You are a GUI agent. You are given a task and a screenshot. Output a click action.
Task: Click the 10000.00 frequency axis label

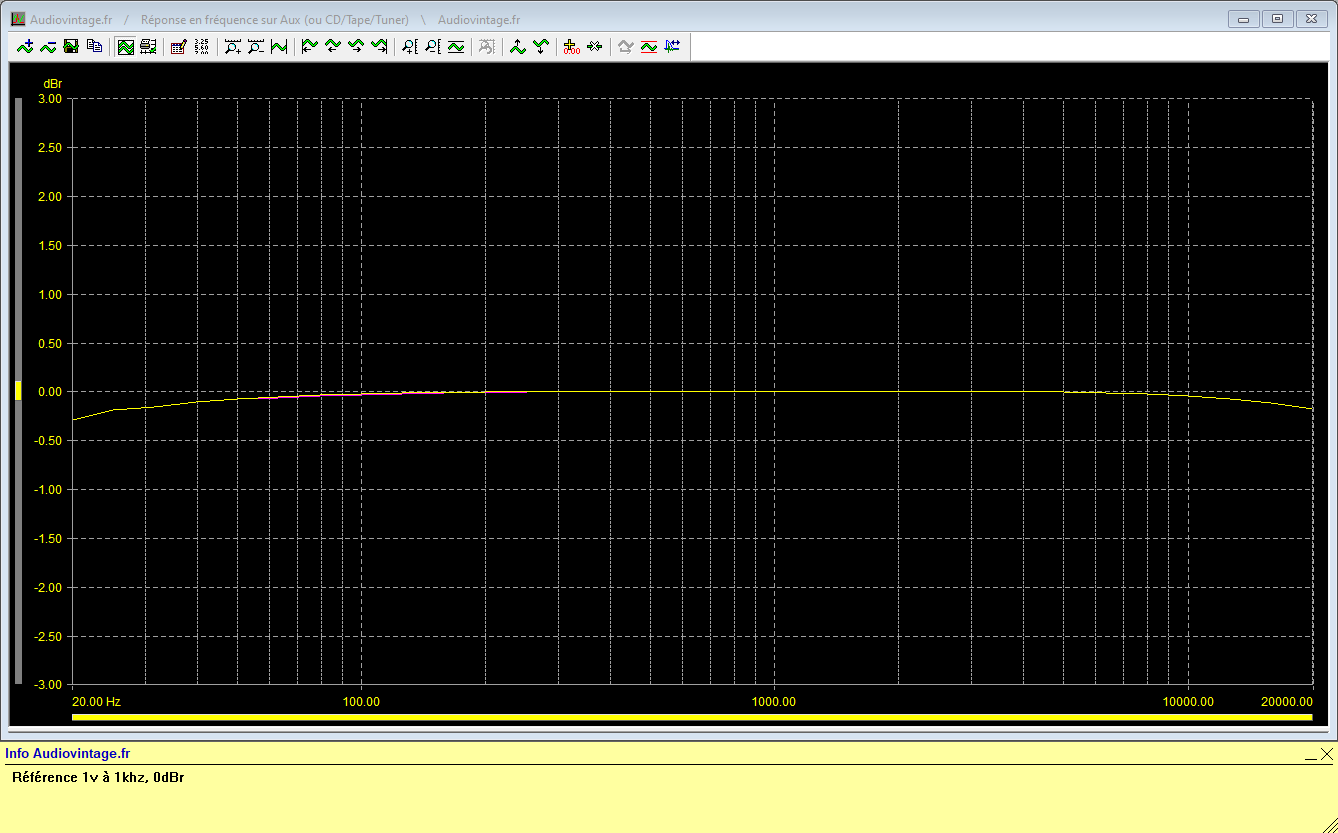[1188, 702]
